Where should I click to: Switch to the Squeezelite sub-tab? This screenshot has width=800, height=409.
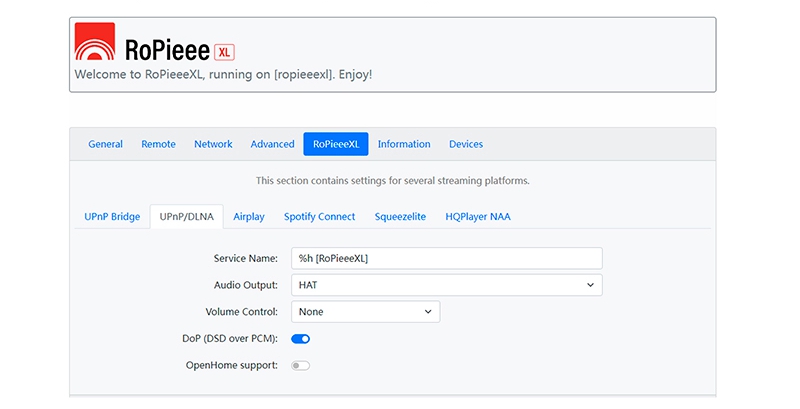pyautogui.click(x=400, y=216)
